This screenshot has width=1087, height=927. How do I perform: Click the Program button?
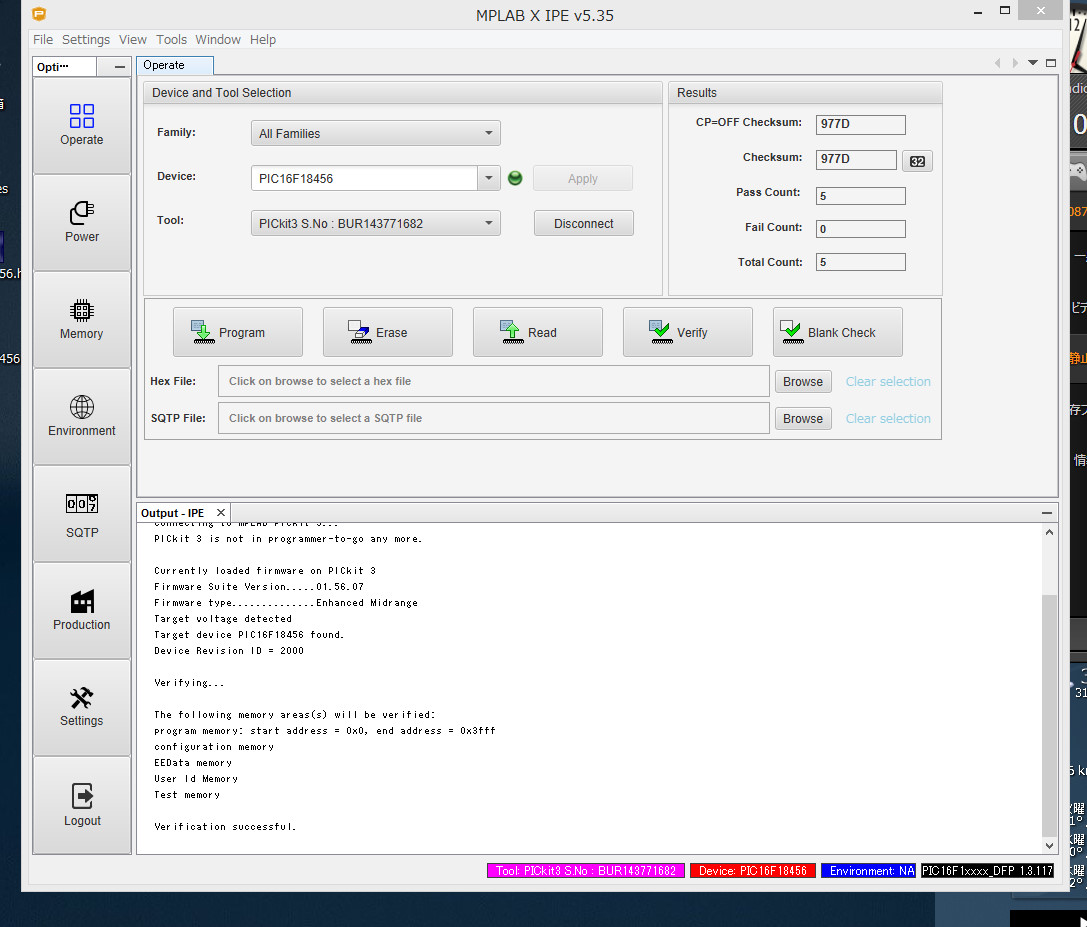(x=238, y=332)
